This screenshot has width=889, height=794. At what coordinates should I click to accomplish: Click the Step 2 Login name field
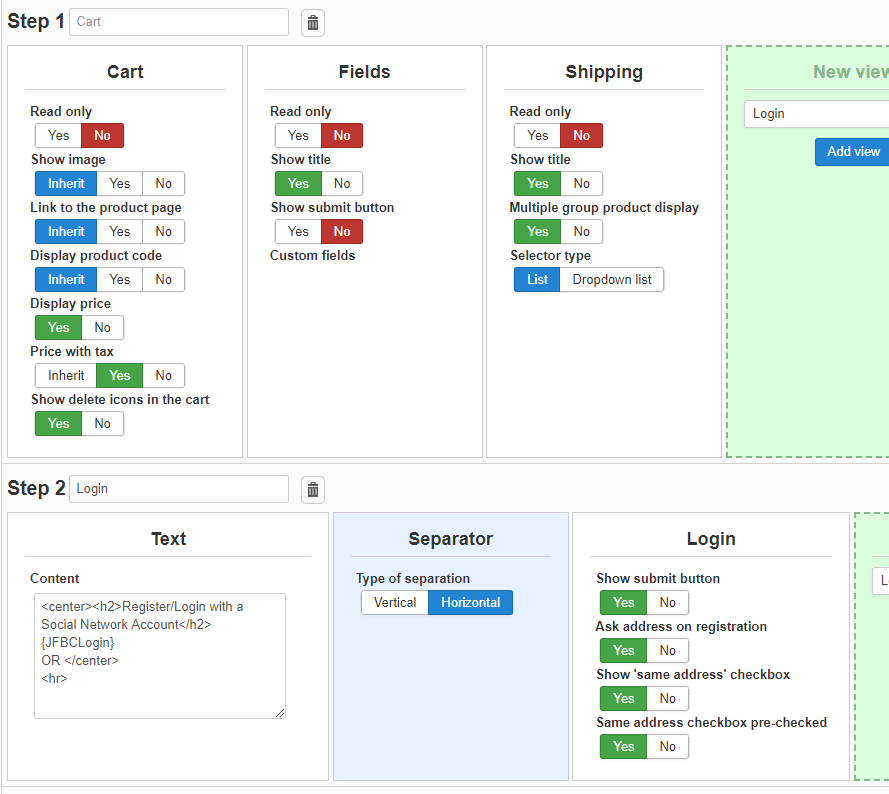coord(179,489)
